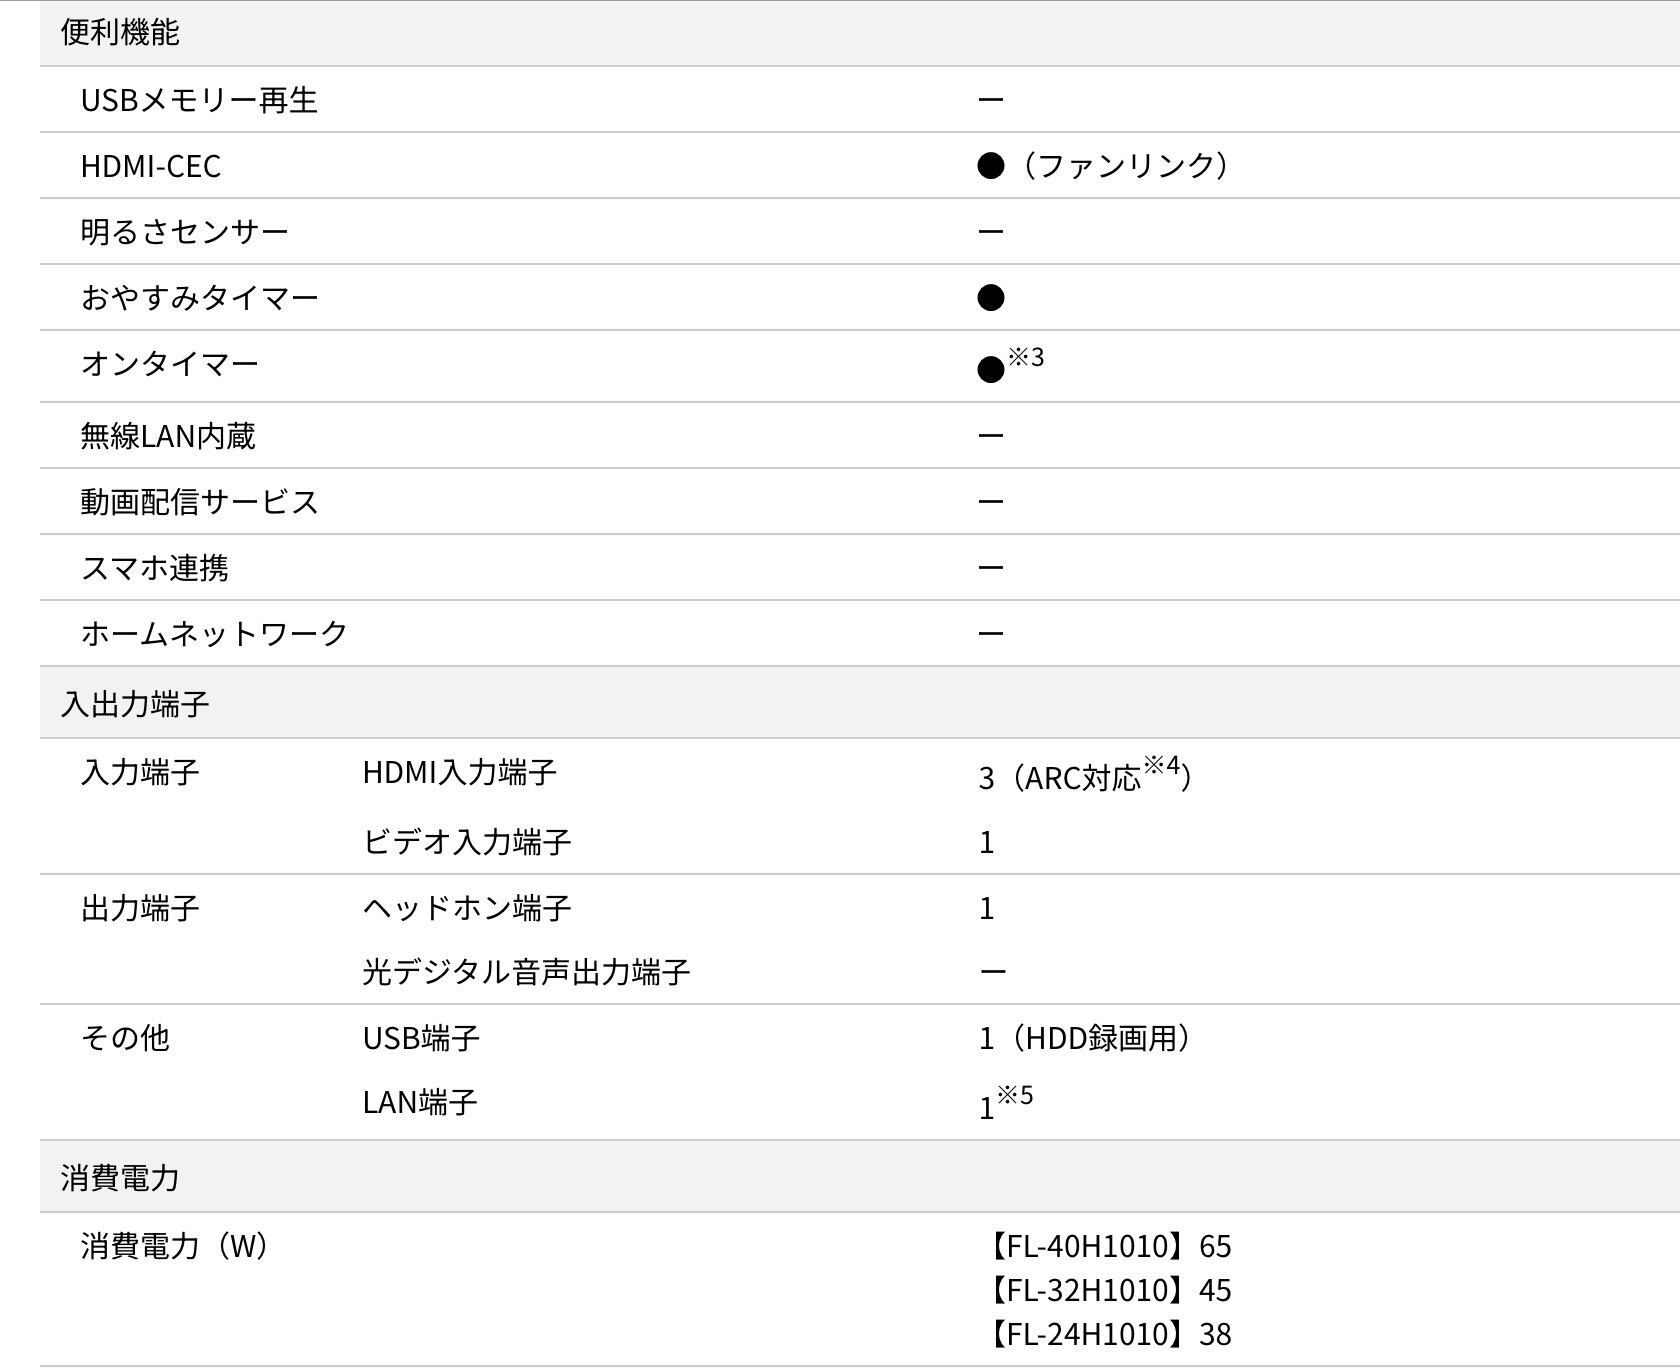Click the ※3 footnote on オンタイマー

(1026, 357)
